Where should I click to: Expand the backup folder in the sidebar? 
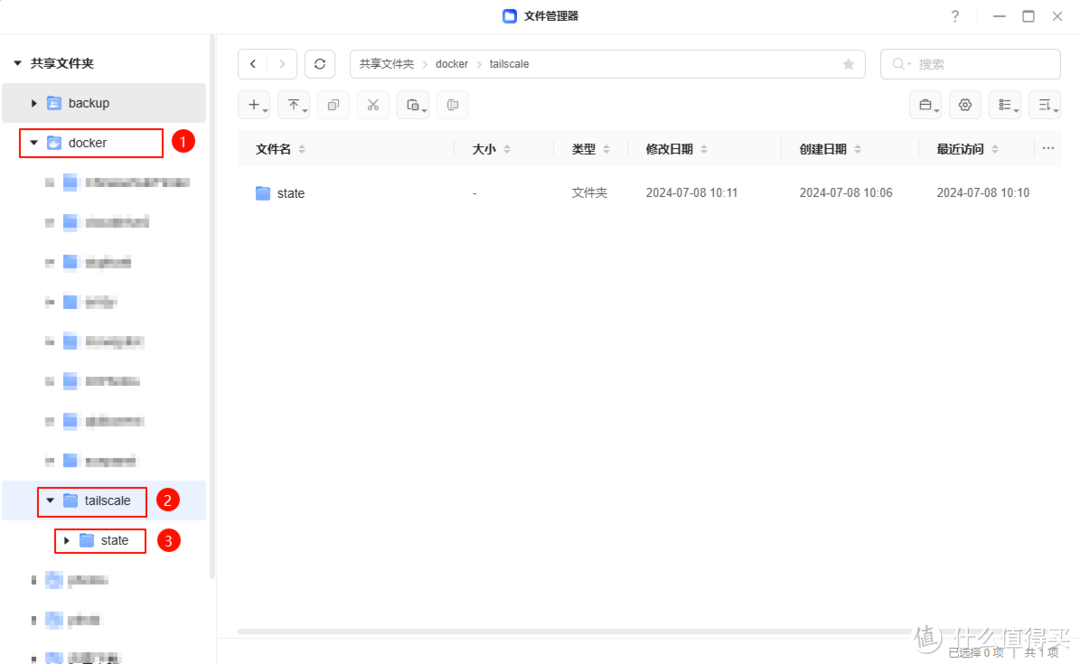coord(33,102)
